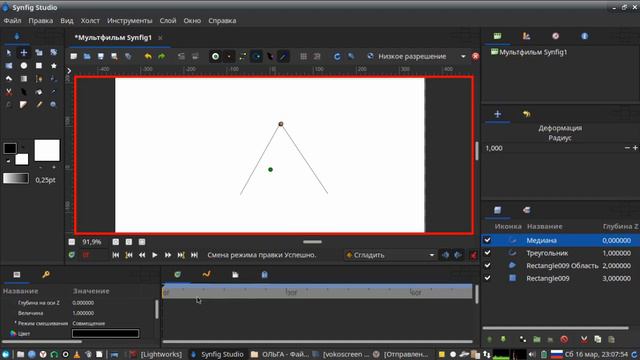The height and width of the screenshot is (360, 640).
Task: Toggle animation mode red icon
Action: pos(473,255)
